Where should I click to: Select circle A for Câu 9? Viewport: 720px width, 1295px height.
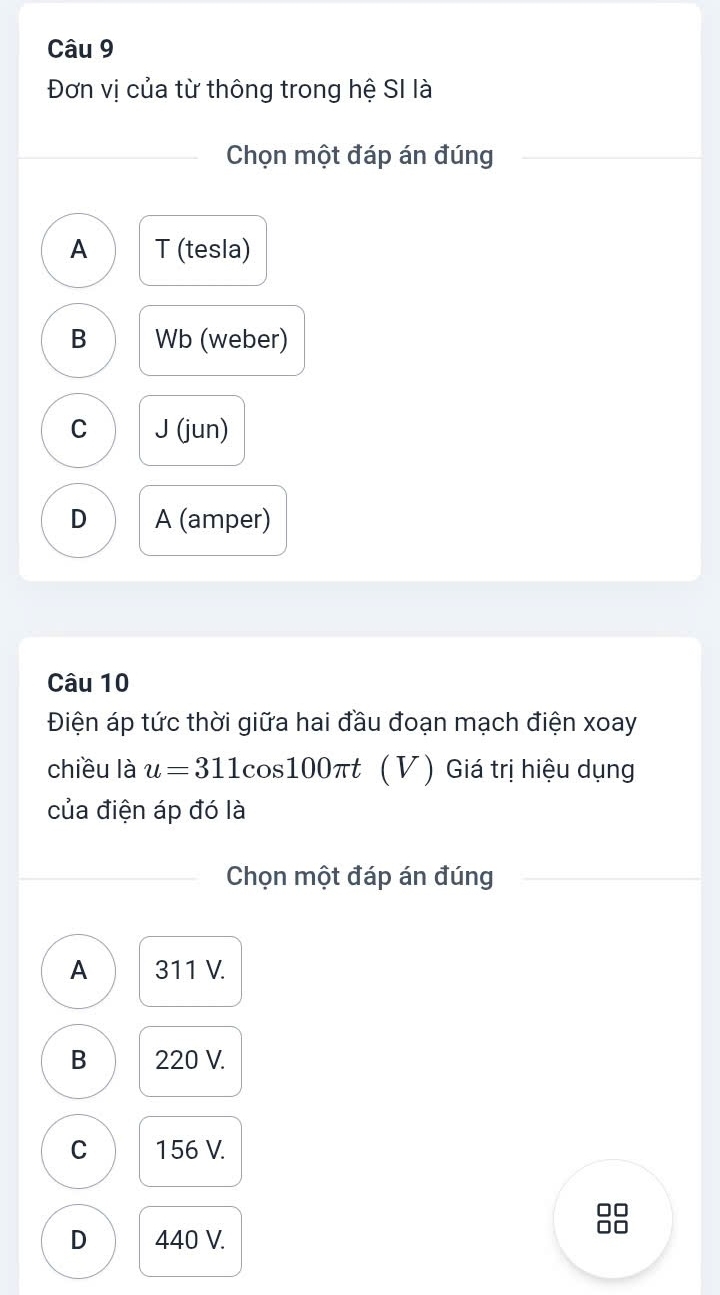[79, 250]
